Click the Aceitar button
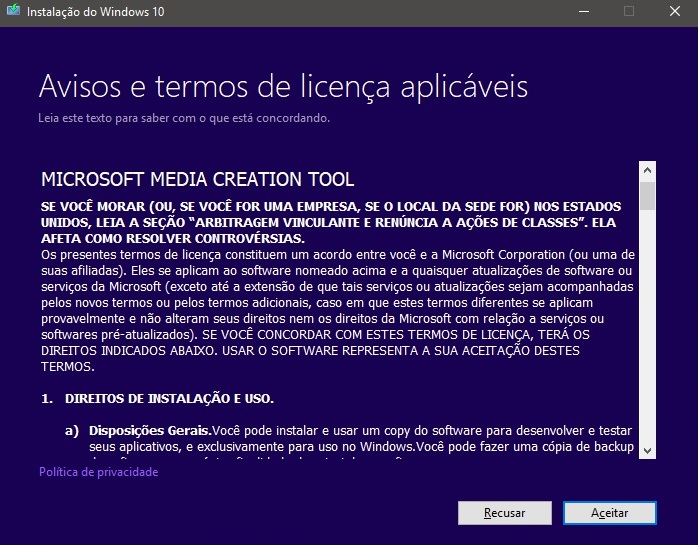698x545 pixels. coord(609,513)
